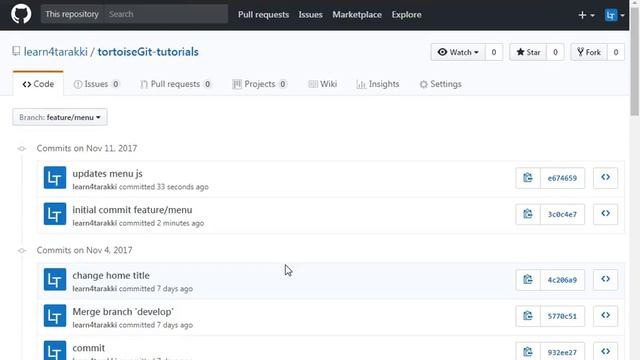Copy full SHA for commit 932ee27
This screenshot has width=640, height=360.
(x=528, y=351)
